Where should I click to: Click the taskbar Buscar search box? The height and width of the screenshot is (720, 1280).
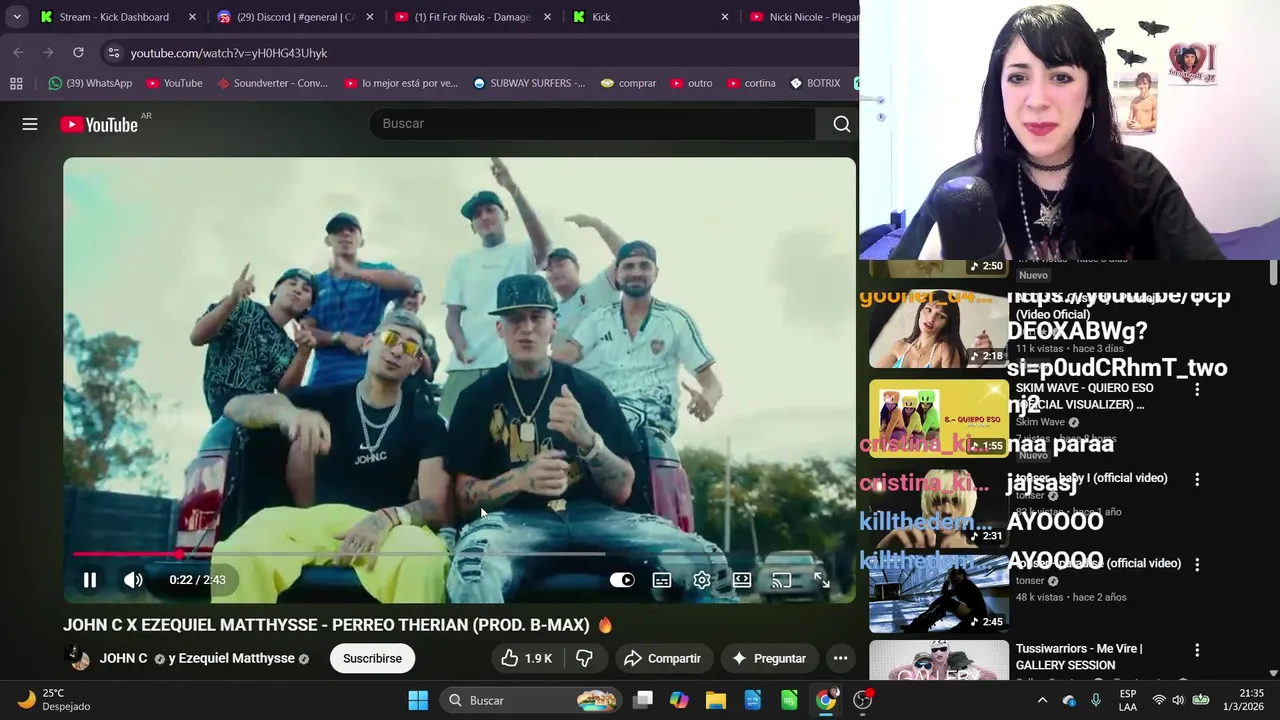pyautogui.click(x=533, y=700)
